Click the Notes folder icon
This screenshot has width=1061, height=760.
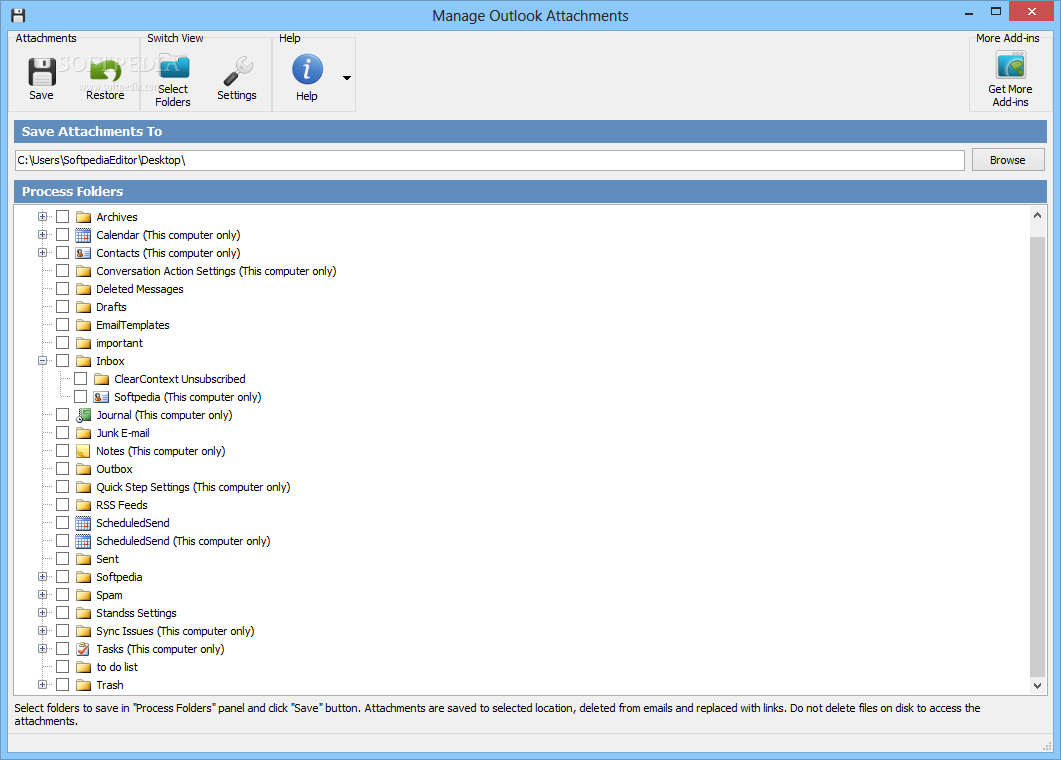point(83,451)
